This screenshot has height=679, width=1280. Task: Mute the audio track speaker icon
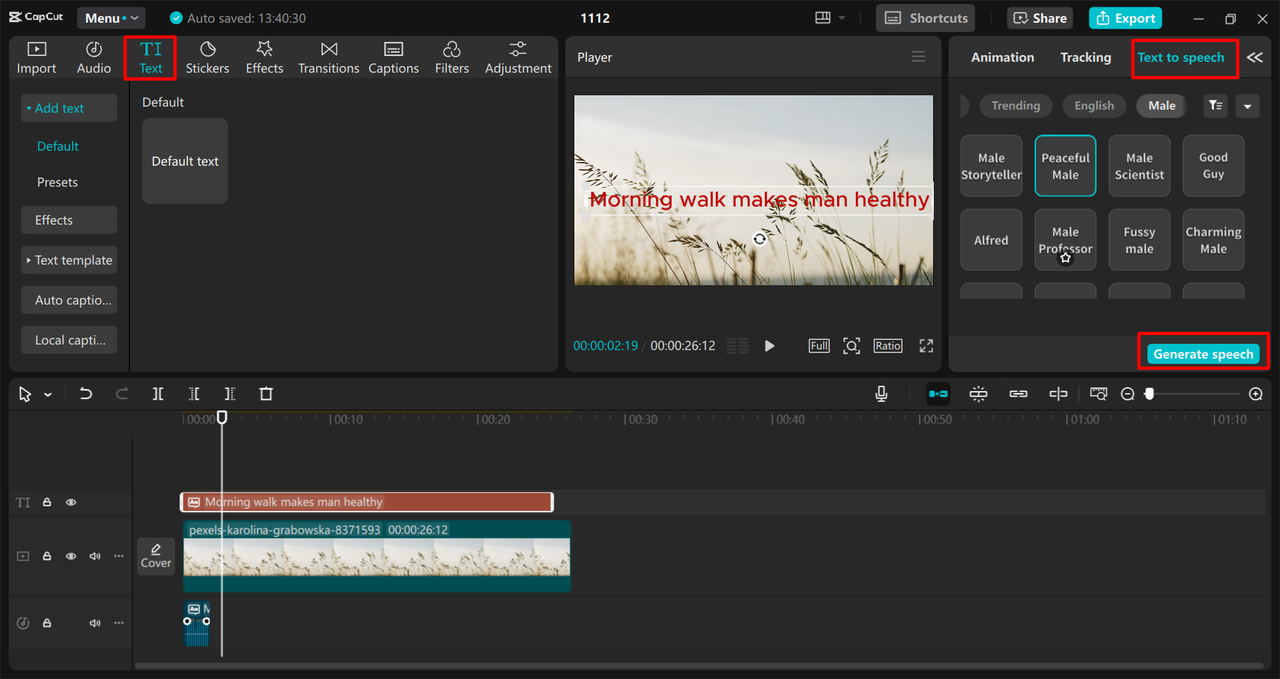(95, 623)
